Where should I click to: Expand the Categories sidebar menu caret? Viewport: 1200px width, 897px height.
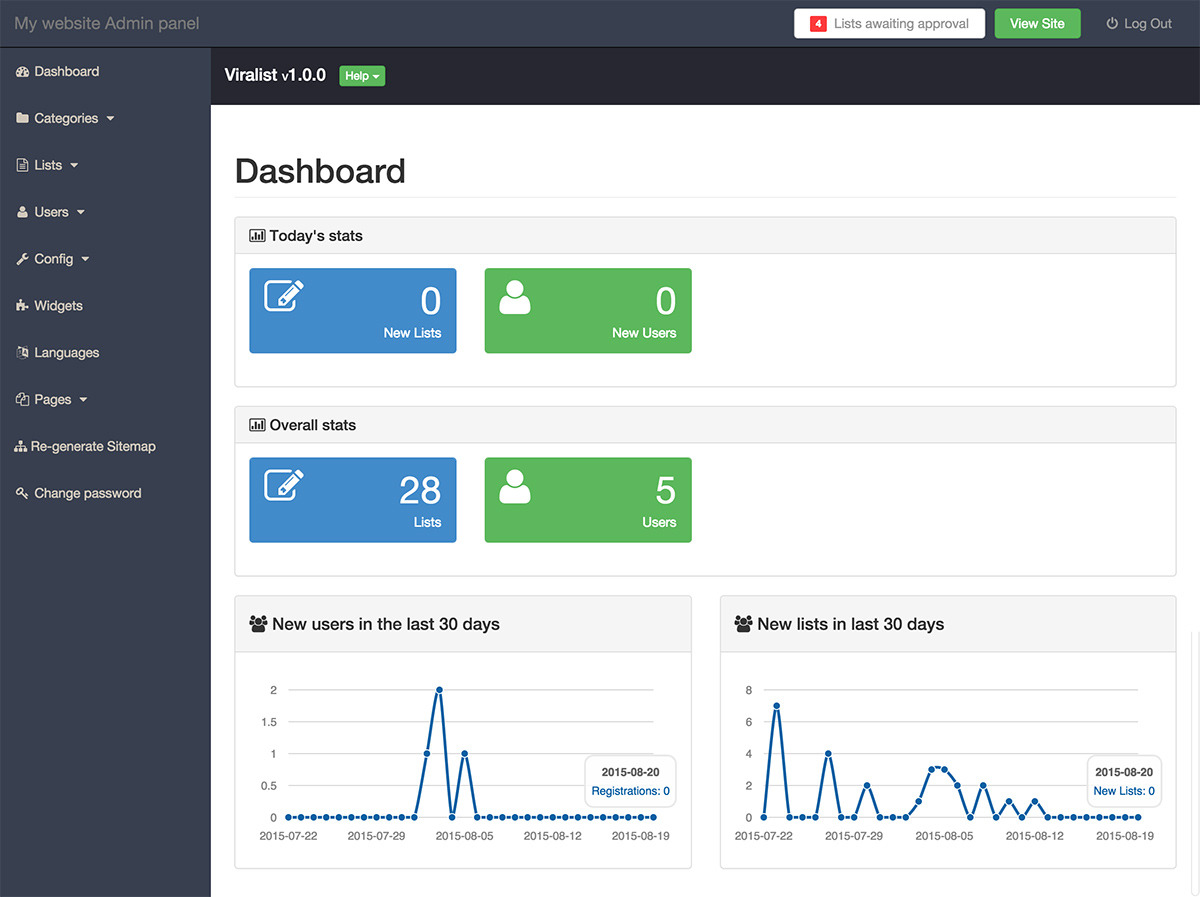coord(110,119)
